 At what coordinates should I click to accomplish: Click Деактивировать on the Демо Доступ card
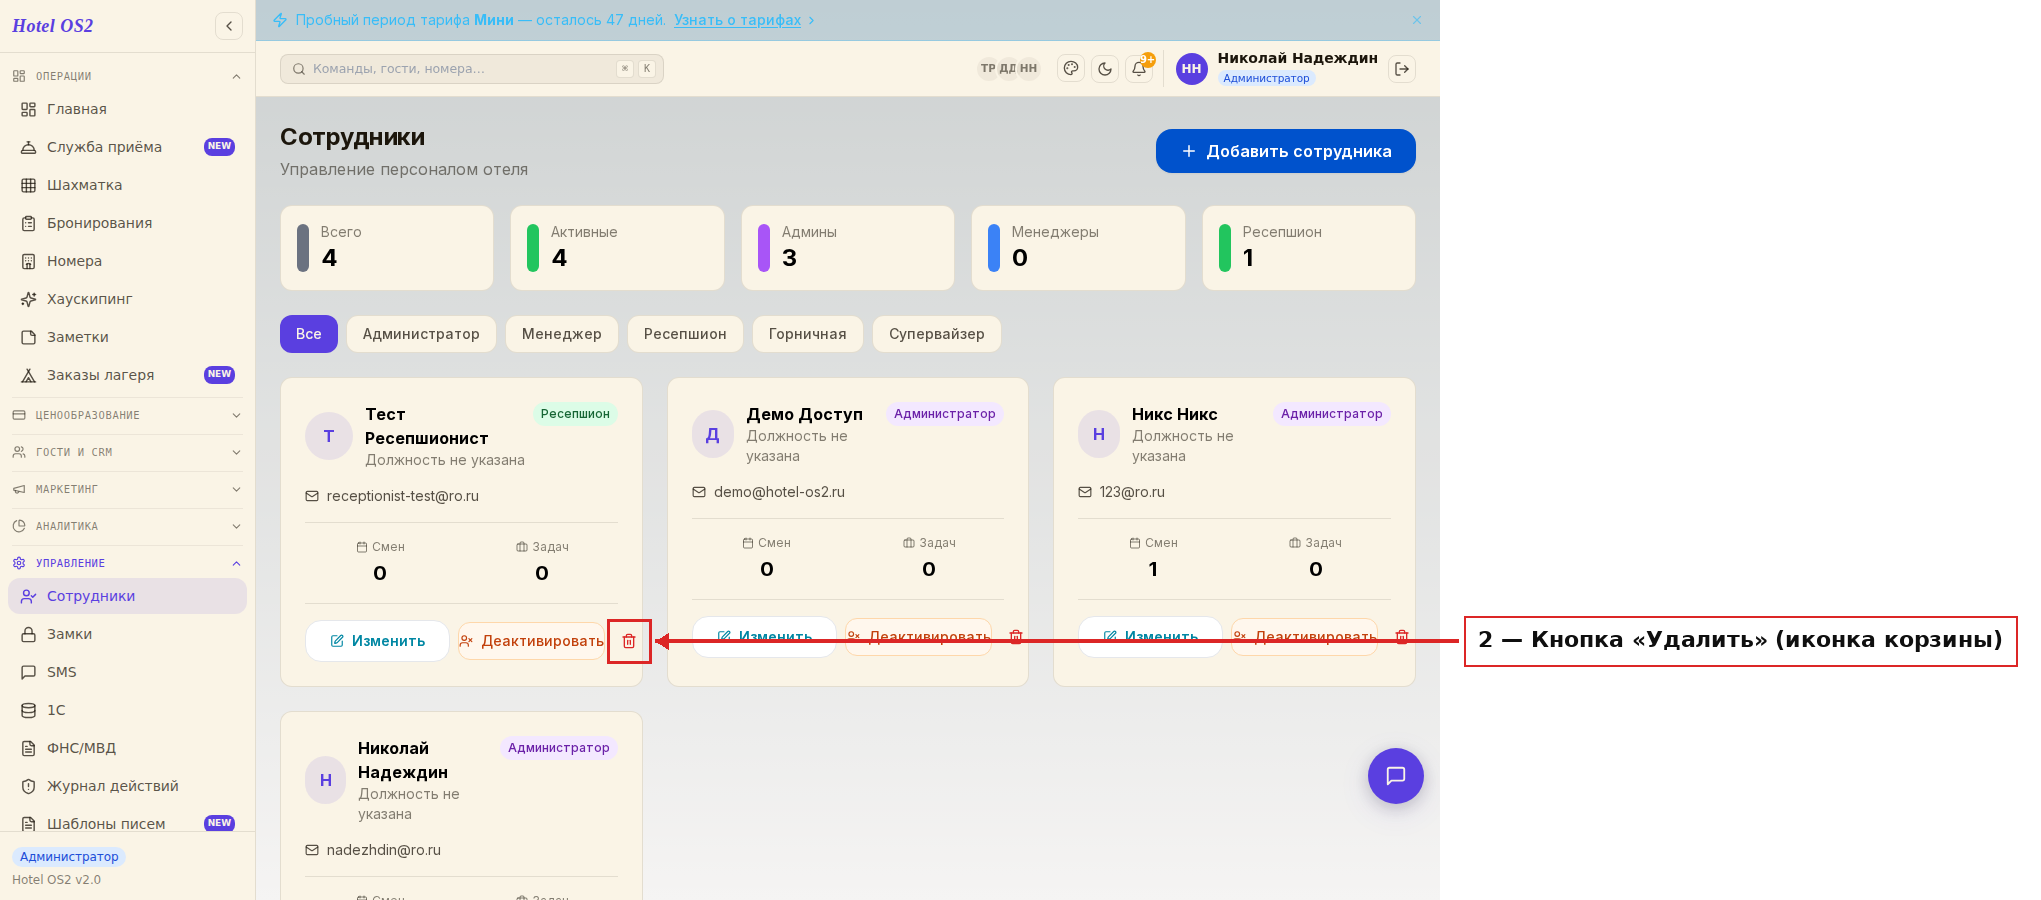pyautogui.click(x=919, y=637)
